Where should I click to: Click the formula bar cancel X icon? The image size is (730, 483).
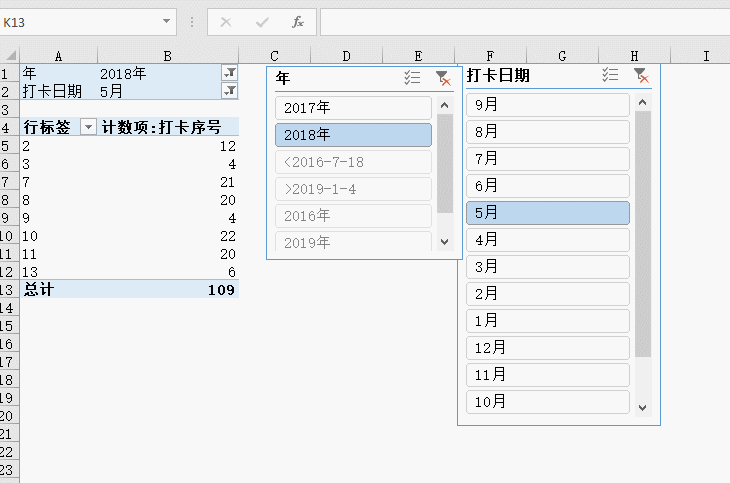(226, 22)
